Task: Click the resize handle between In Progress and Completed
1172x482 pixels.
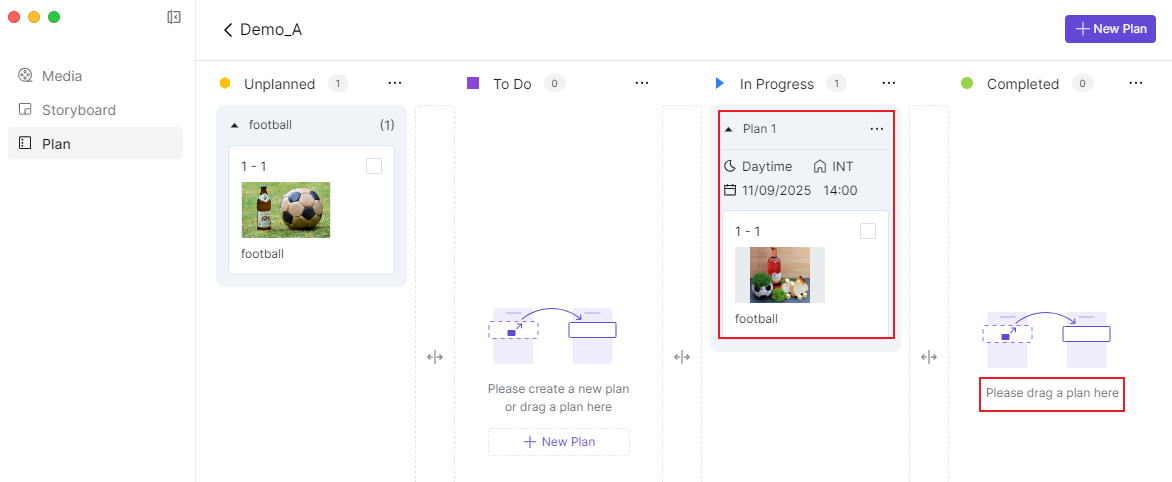Action: (929, 357)
